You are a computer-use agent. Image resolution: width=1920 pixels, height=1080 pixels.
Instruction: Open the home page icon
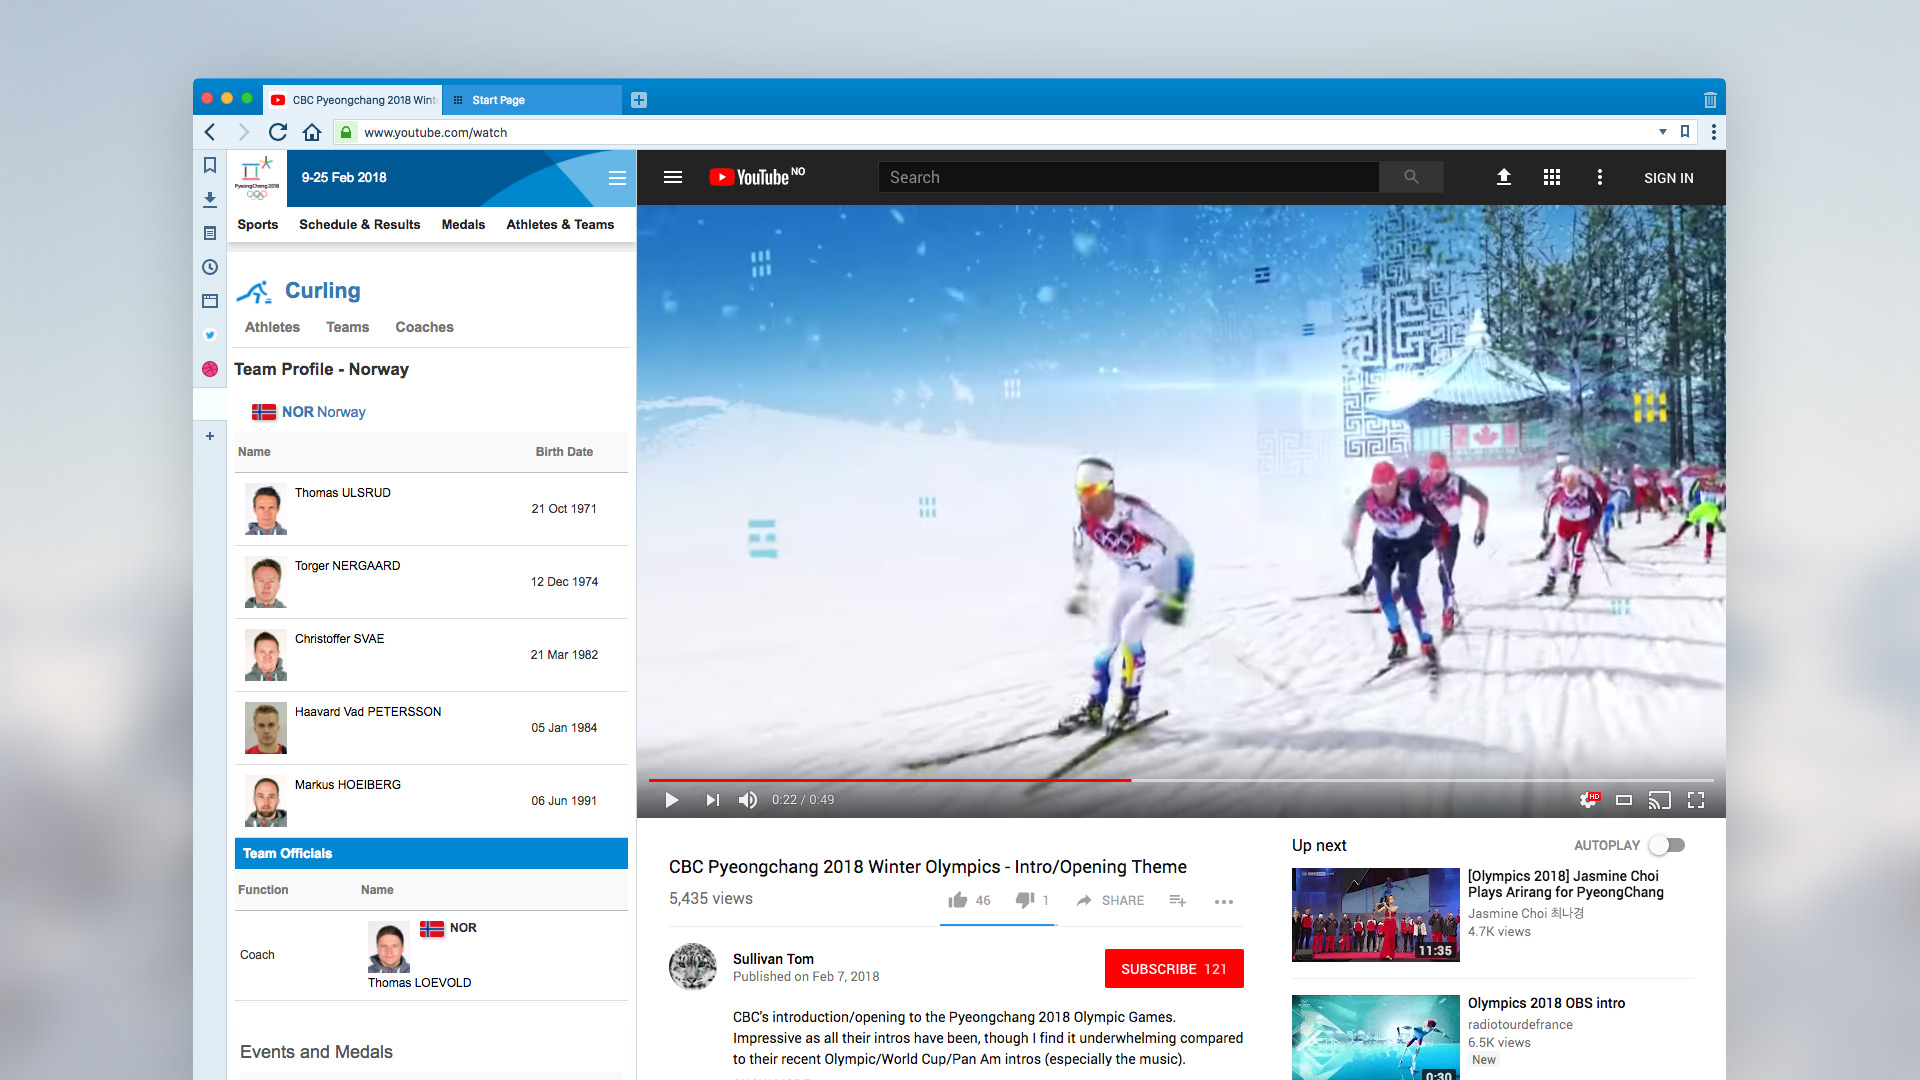(312, 132)
